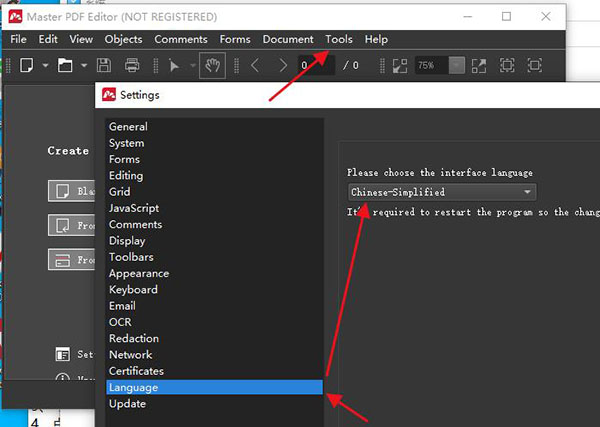600x427 pixels.
Task: Click the Master PDF Editor title bar logo
Action: click(x=15, y=16)
